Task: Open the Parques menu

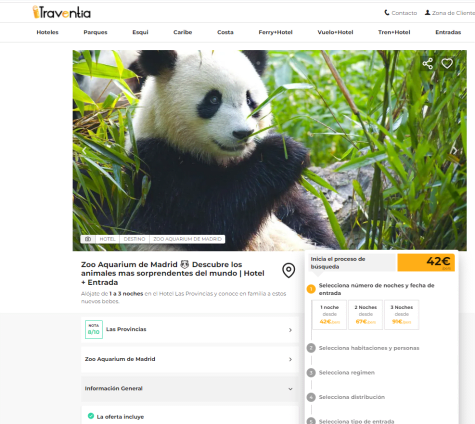Action: [95, 32]
